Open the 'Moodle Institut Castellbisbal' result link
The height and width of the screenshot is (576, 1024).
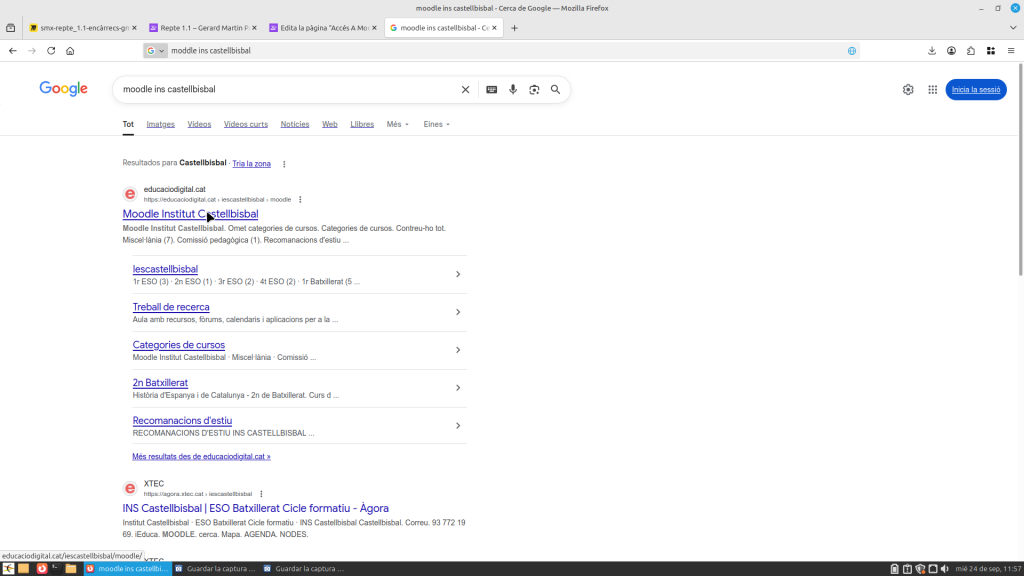click(190, 214)
